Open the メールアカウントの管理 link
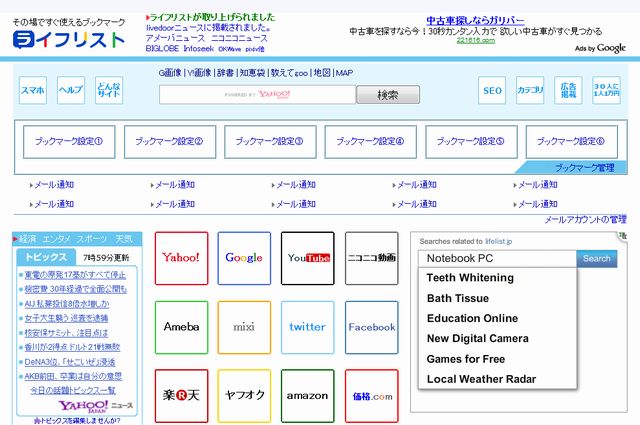 tap(585, 220)
